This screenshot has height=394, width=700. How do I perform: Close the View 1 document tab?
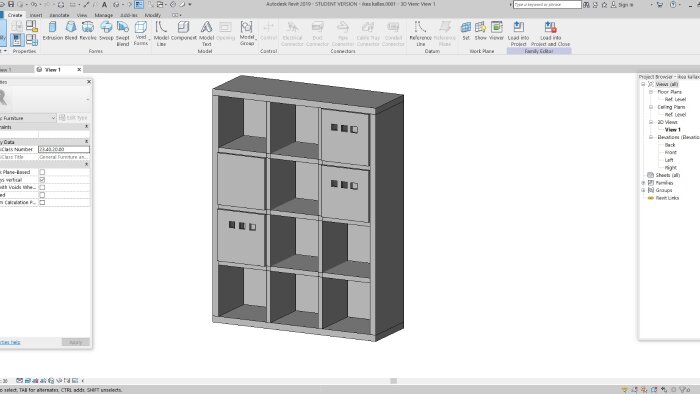pos(79,70)
